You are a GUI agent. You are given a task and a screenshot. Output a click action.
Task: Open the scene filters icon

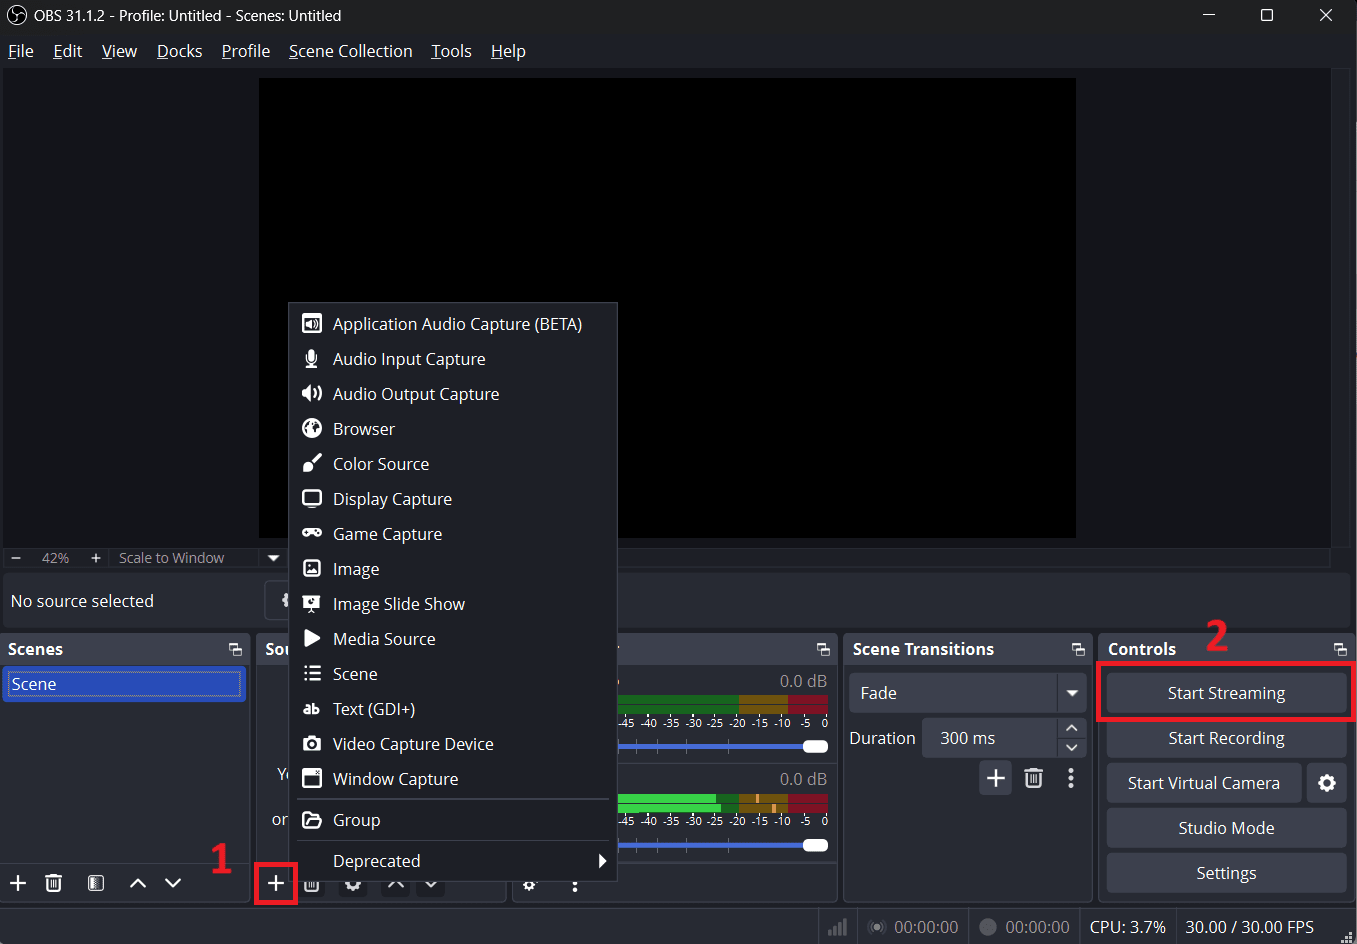[96, 883]
